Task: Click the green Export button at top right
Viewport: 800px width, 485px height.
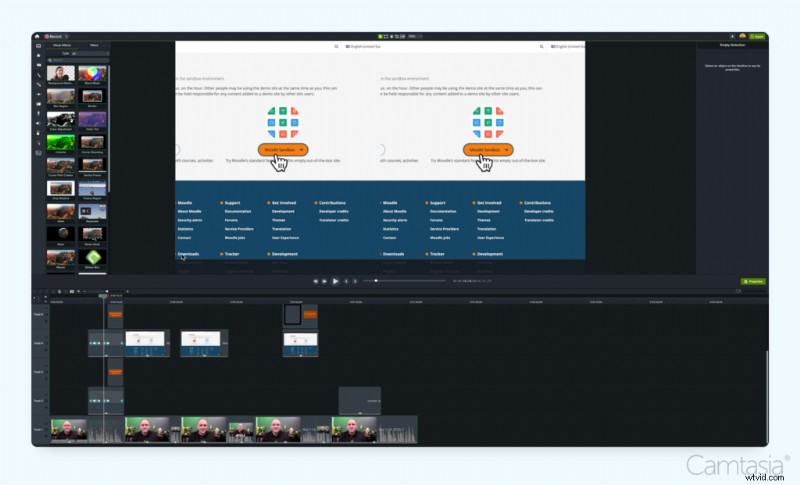Action: coord(758,36)
